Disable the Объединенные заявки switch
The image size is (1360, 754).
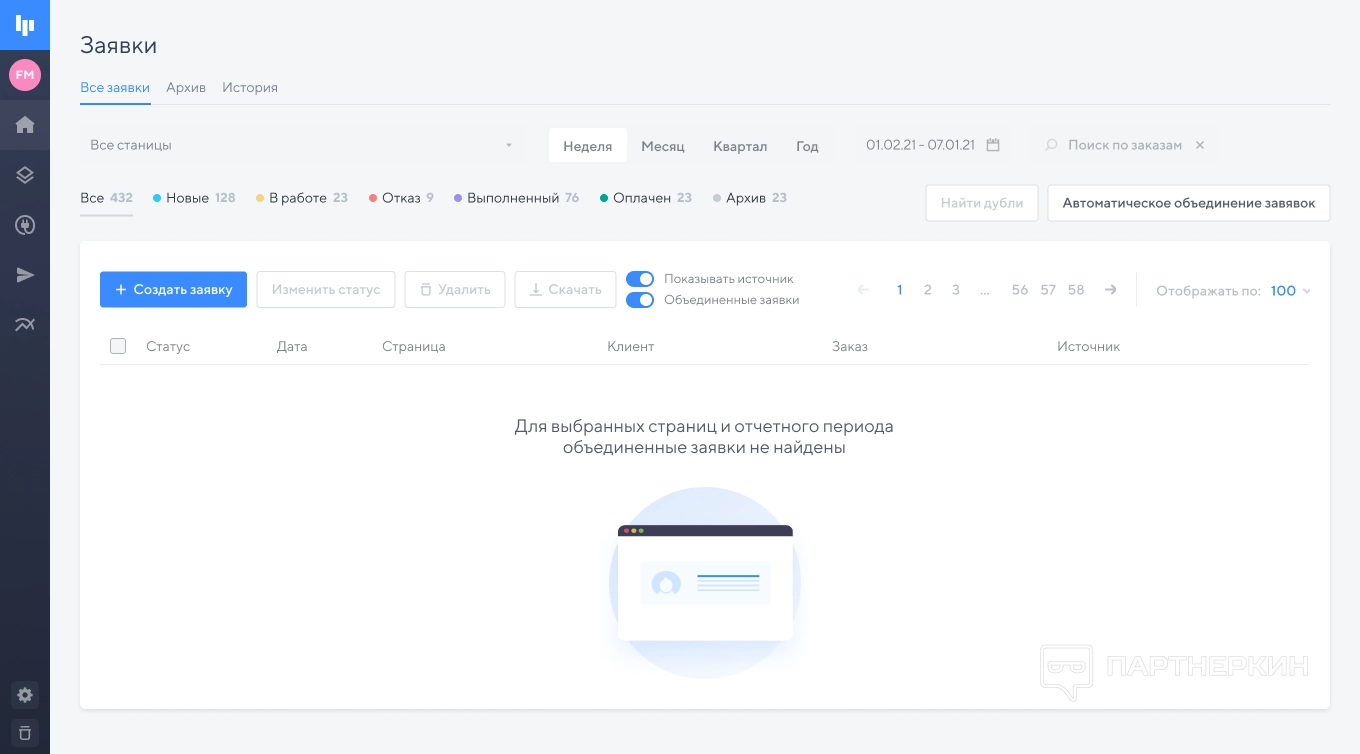(x=640, y=300)
